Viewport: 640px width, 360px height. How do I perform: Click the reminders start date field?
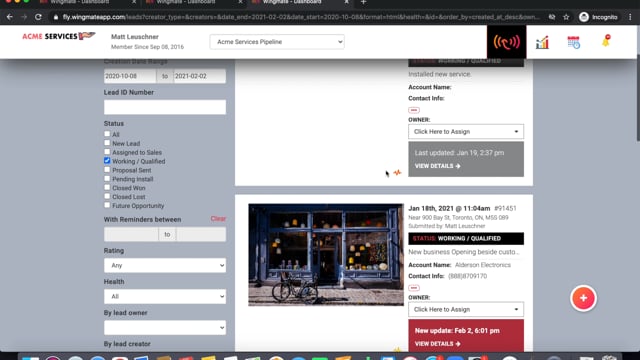click(x=131, y=234)
